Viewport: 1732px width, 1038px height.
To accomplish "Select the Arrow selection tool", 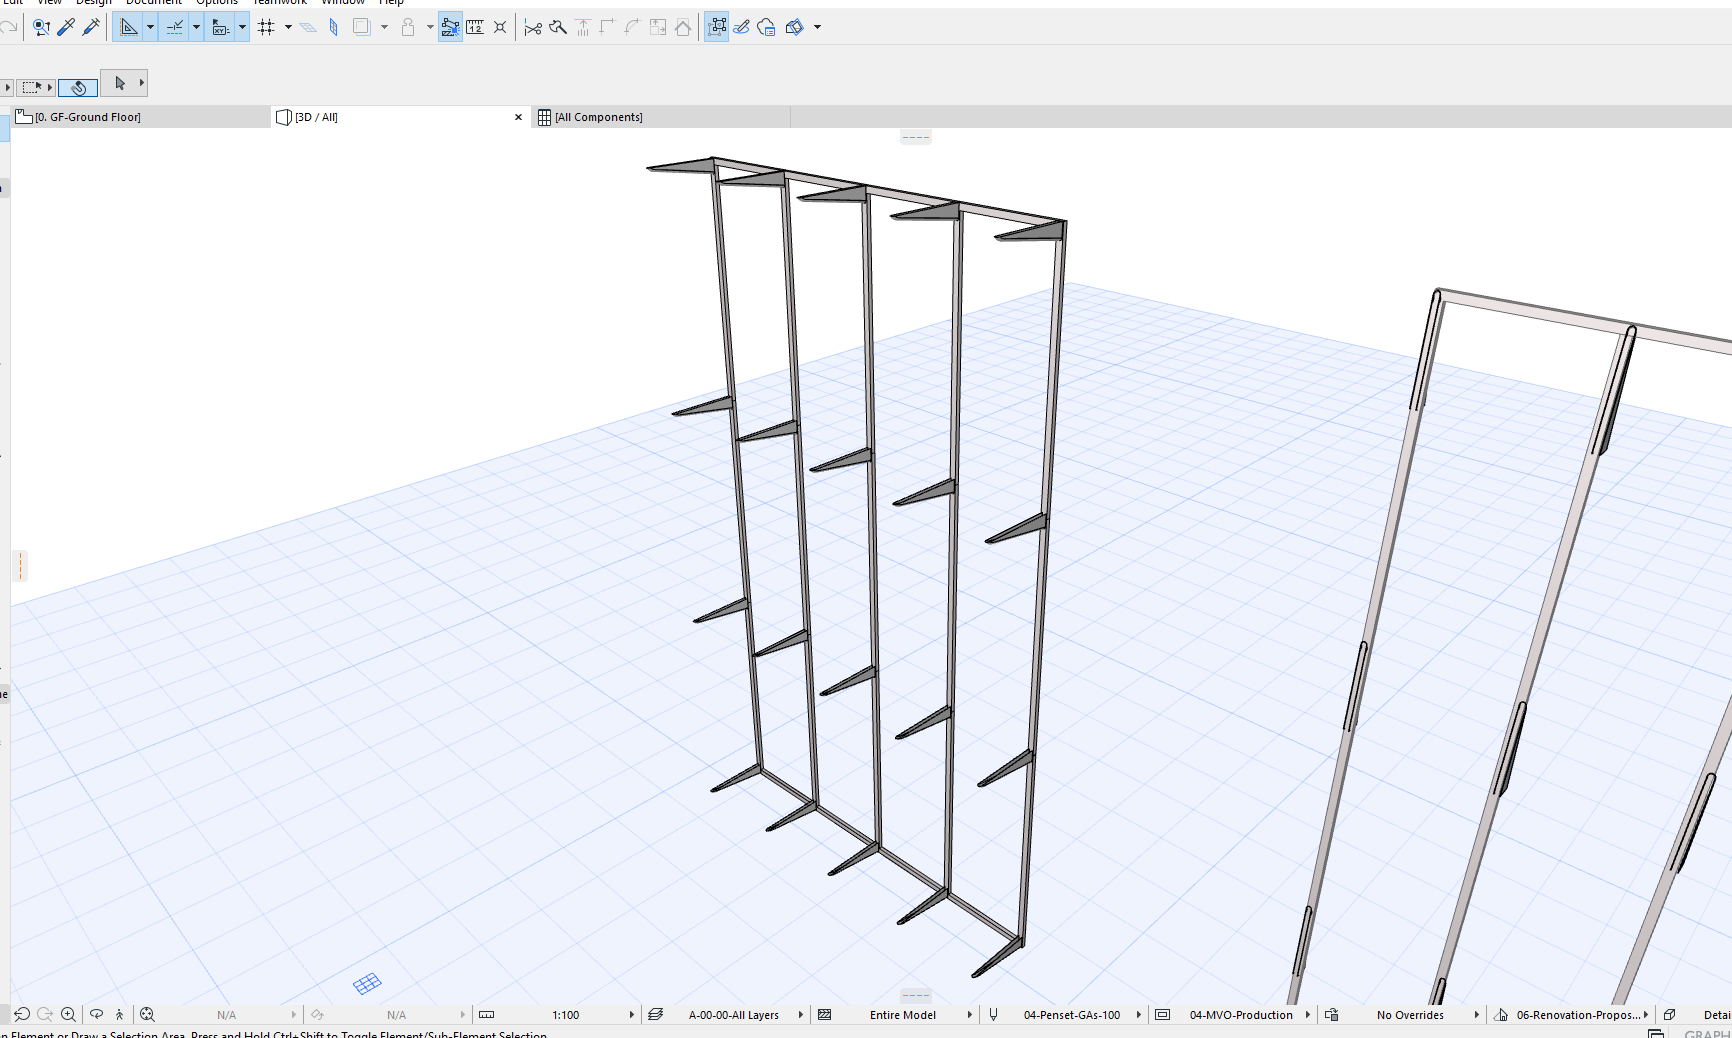I will click(x=120, y=83).
